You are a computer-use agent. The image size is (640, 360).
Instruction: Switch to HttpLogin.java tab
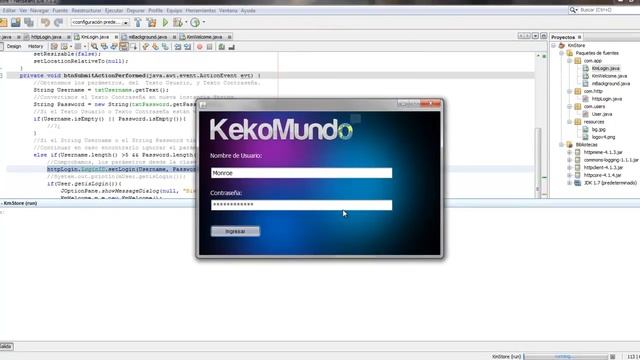coord(46,37)
